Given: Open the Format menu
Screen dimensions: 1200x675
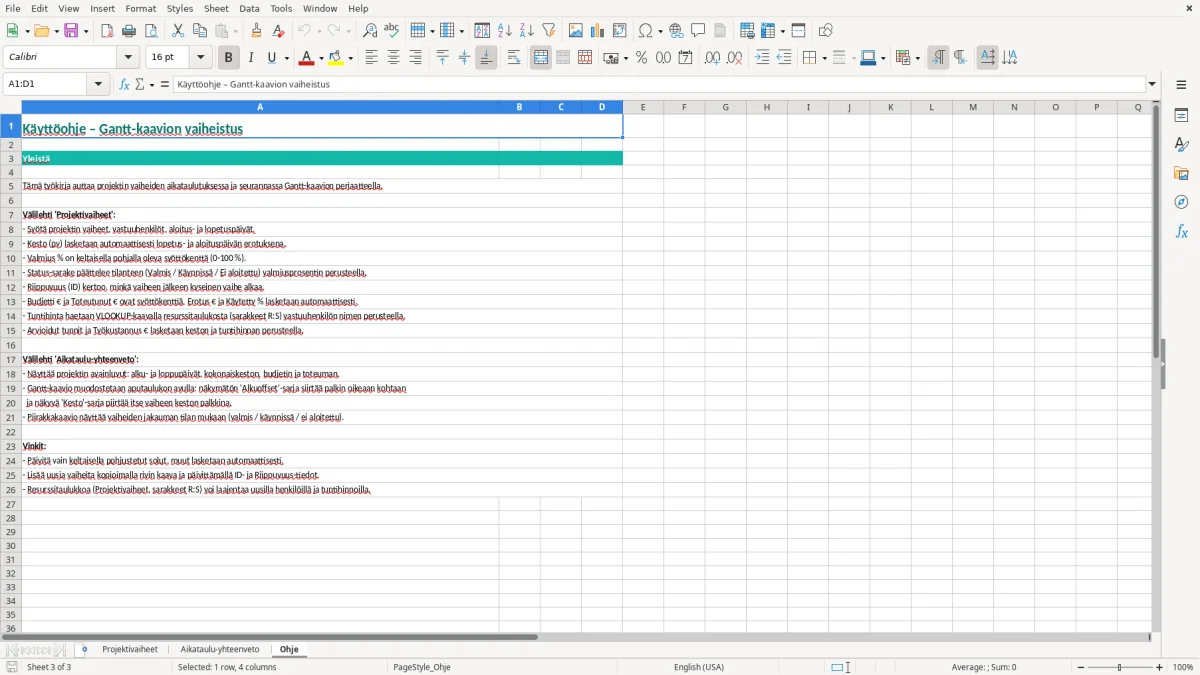Looking at the screenshot, I should click(140, 8).
